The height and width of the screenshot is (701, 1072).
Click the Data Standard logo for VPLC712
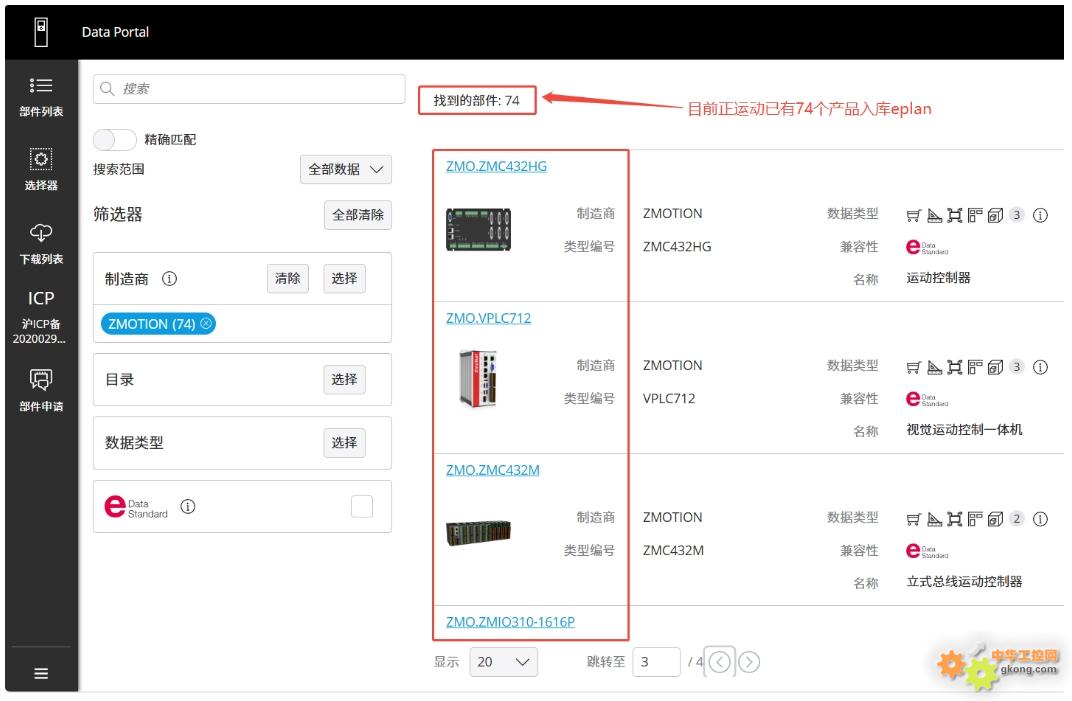[926, 399]
